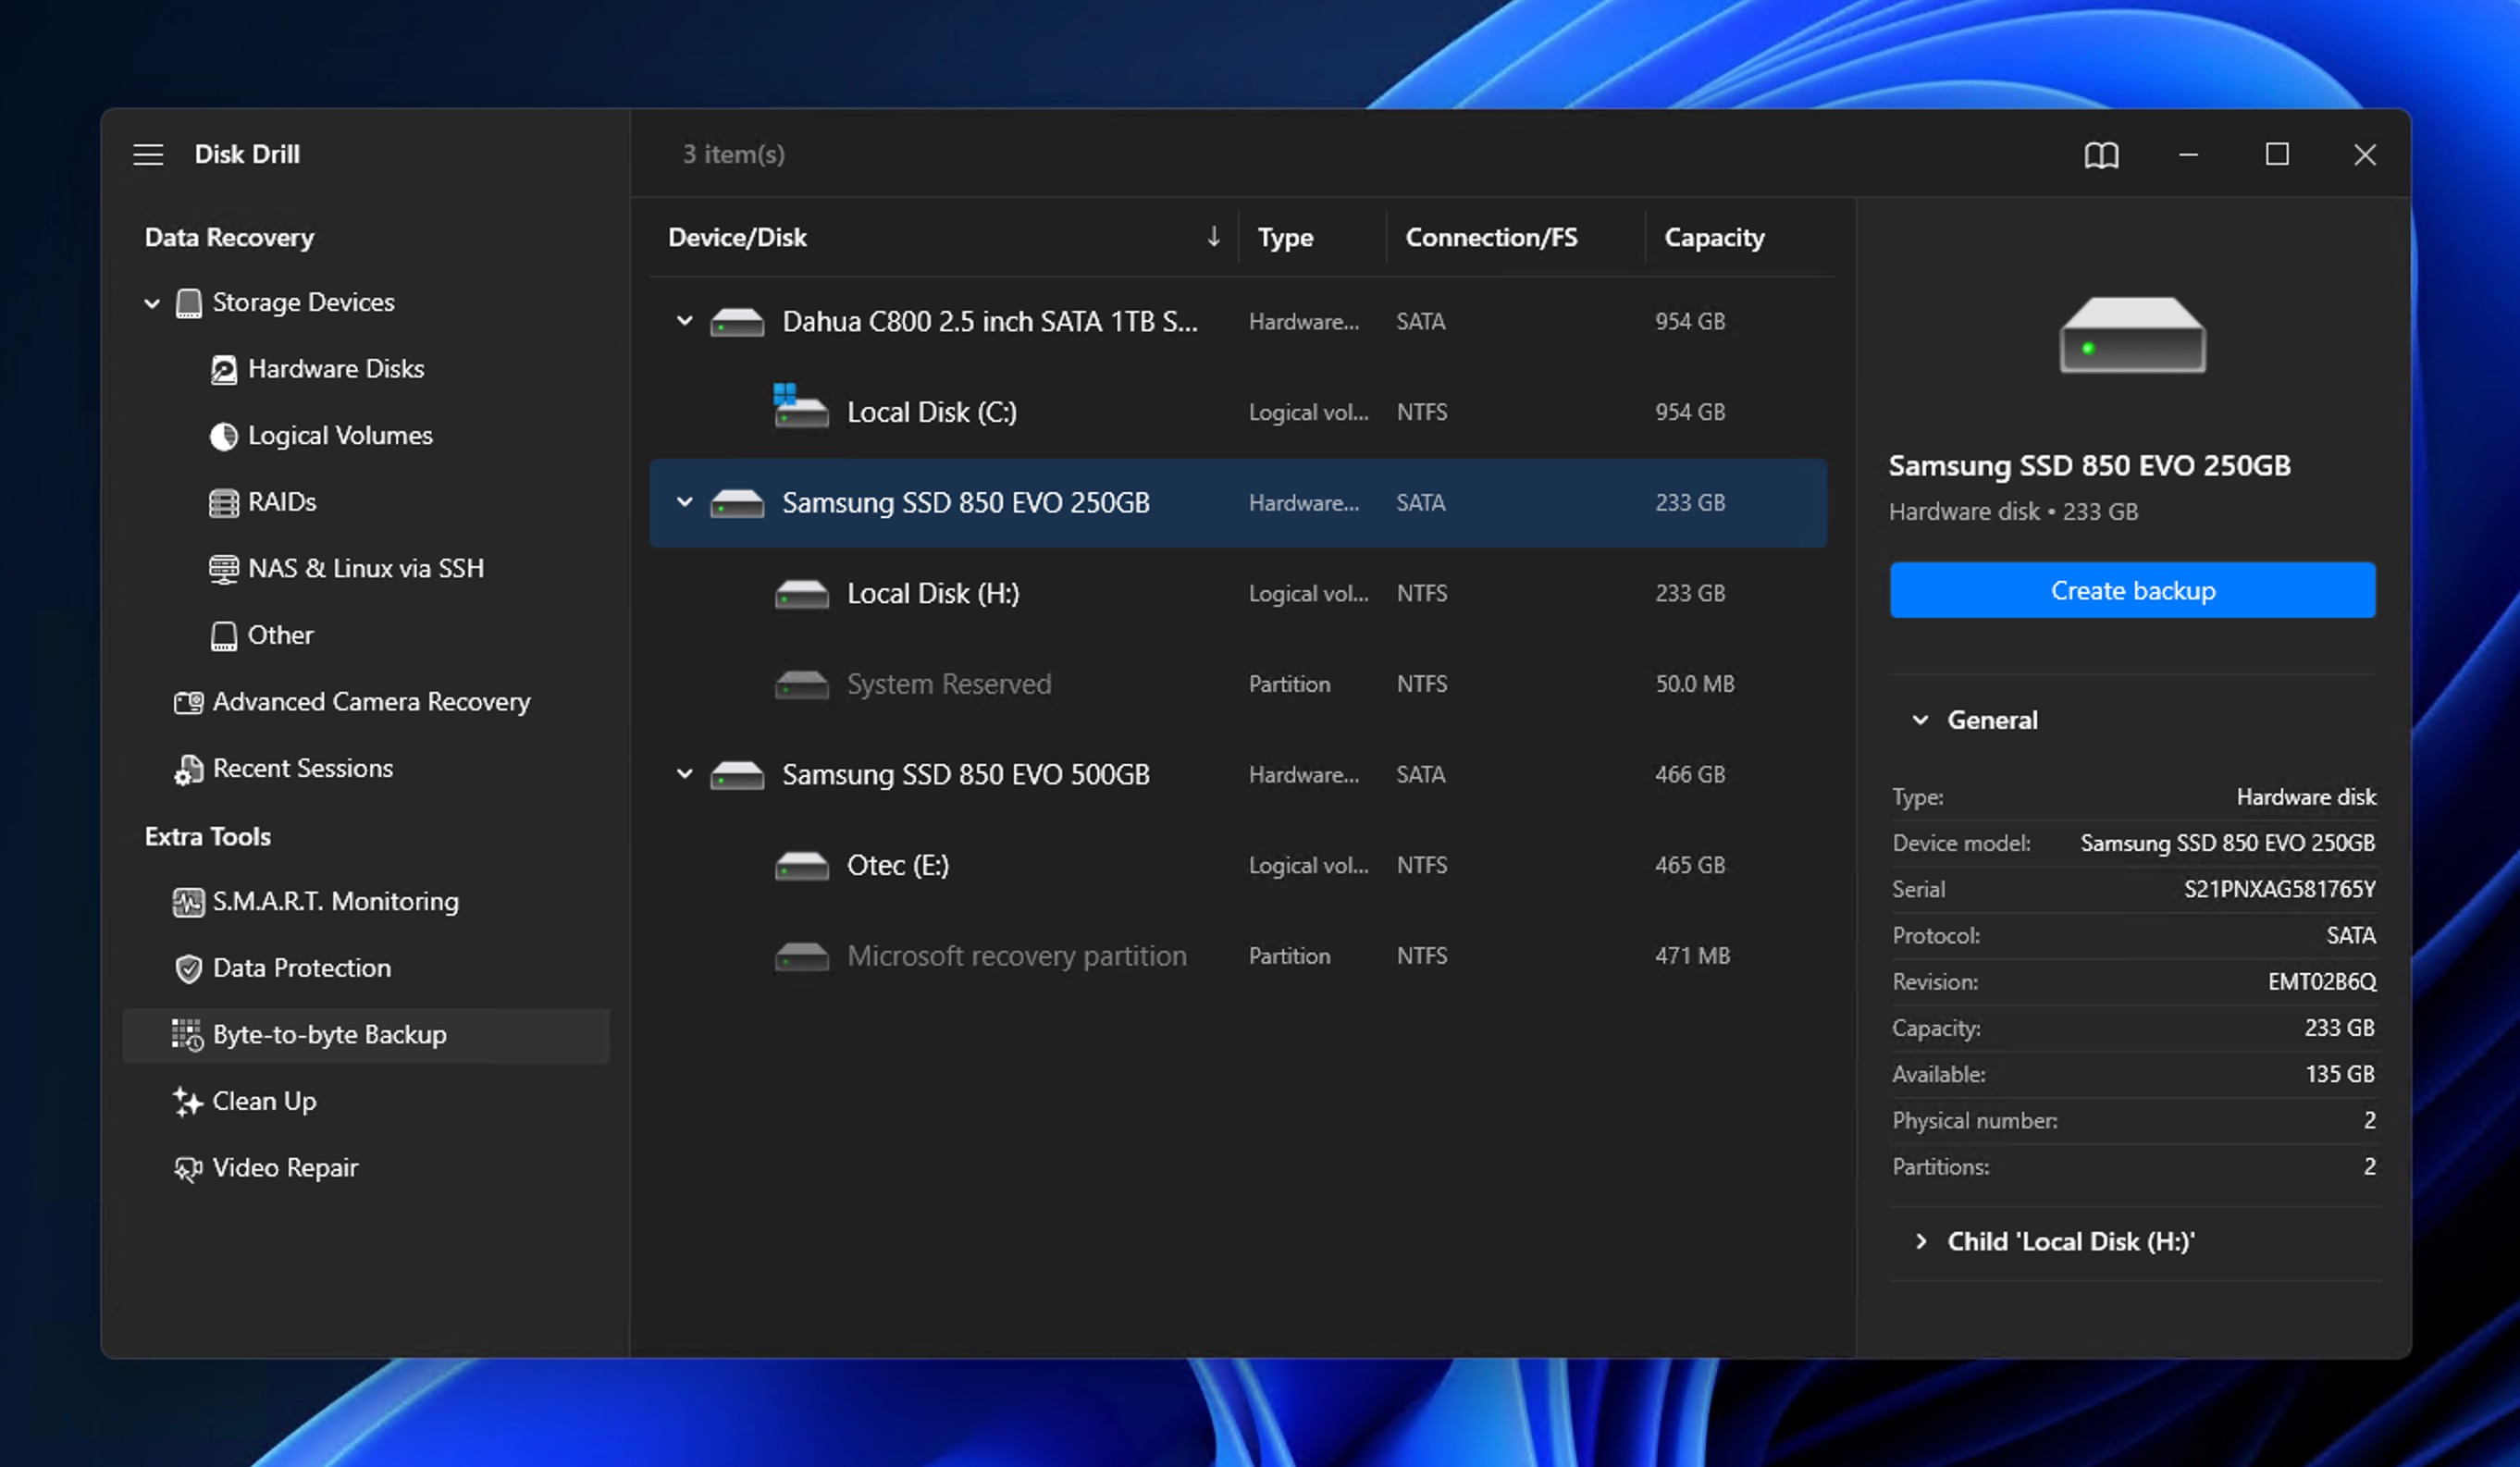The image size is (2520, 1467).
Task: Click the Microsoft recovery partition icon
Action: tap(802, 956)
